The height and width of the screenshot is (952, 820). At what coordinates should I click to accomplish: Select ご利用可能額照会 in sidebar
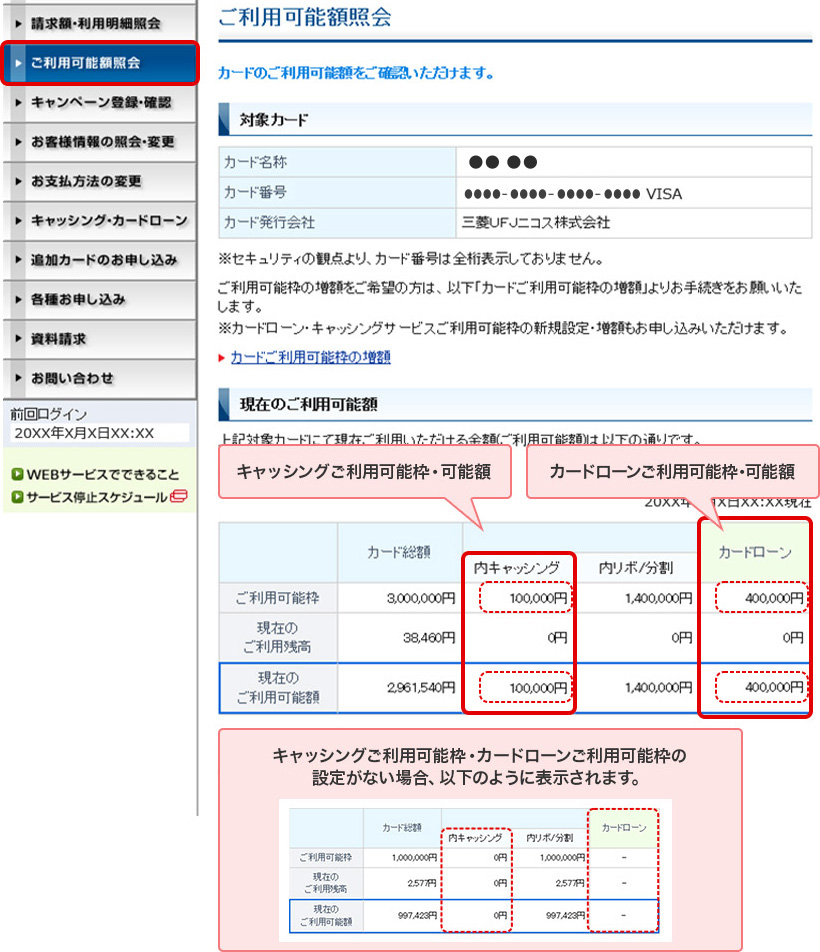pyautogui.click(x=85, y=62)
